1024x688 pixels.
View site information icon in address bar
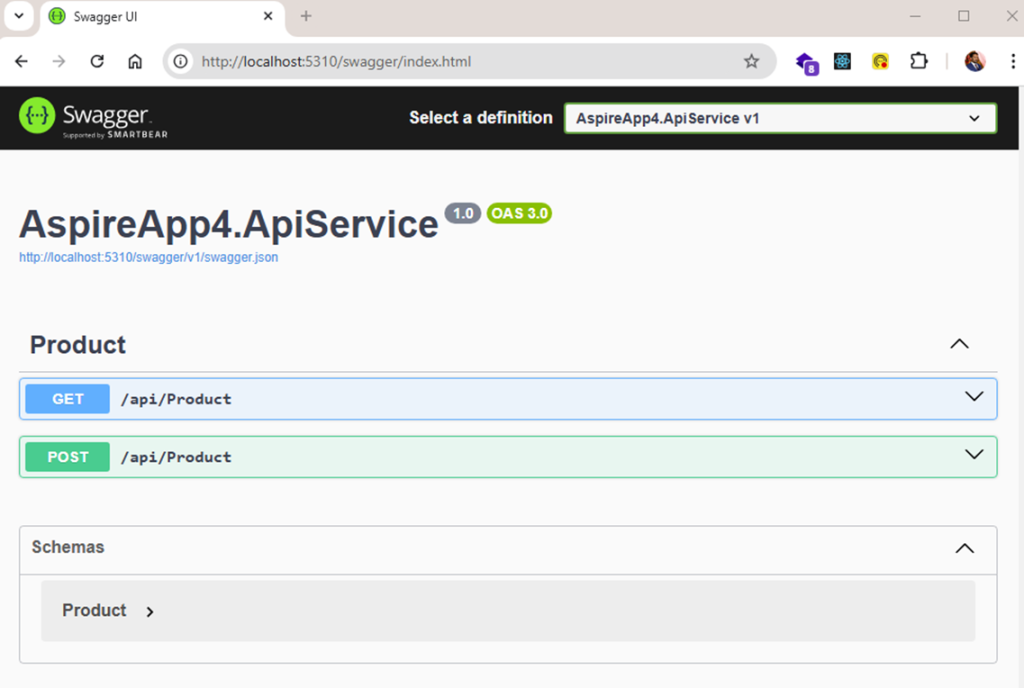(180, 61)
